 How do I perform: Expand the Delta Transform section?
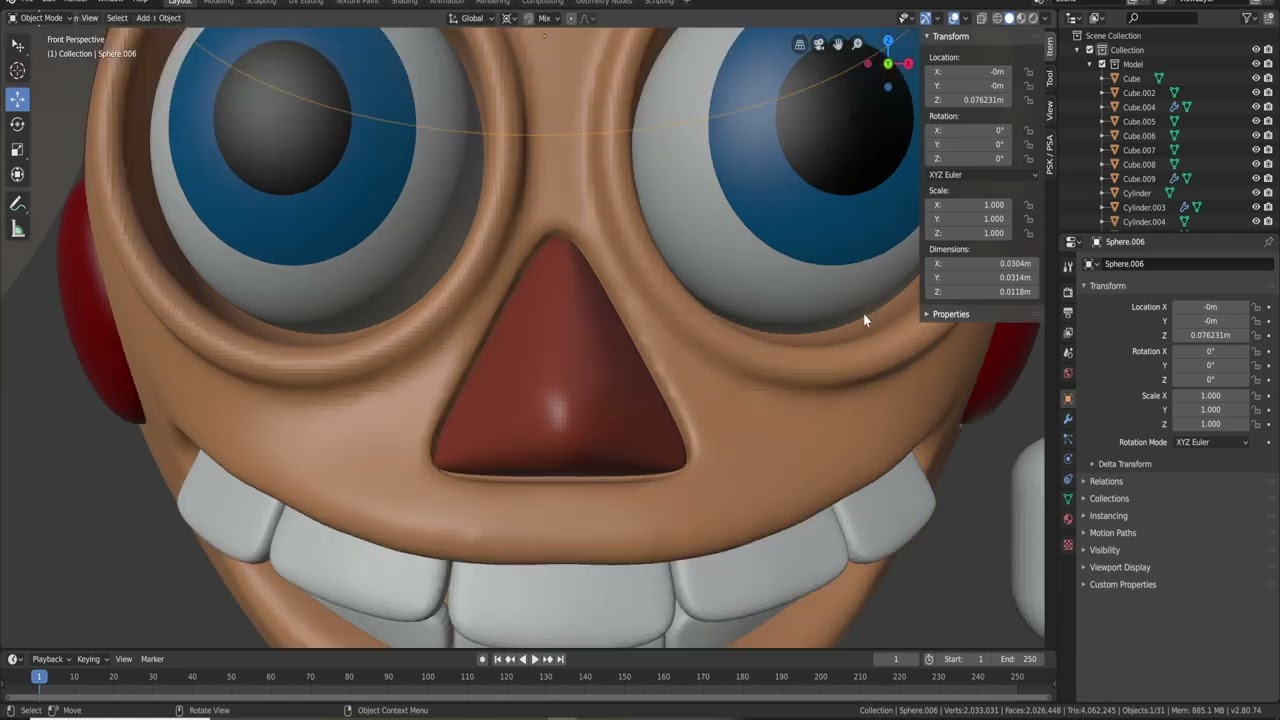click(x=1124, y=464)
